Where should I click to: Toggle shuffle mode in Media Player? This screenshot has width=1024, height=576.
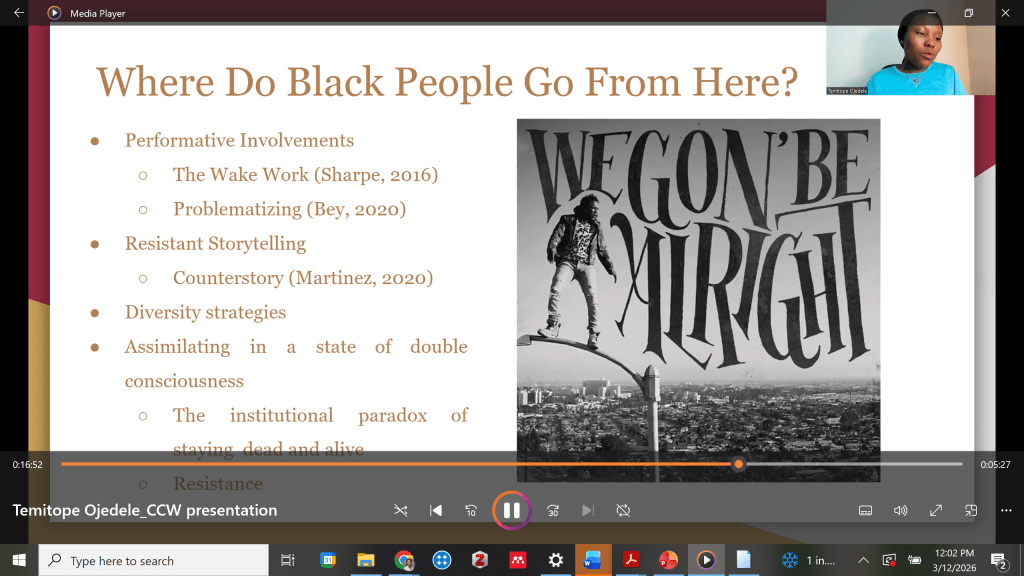401,510
